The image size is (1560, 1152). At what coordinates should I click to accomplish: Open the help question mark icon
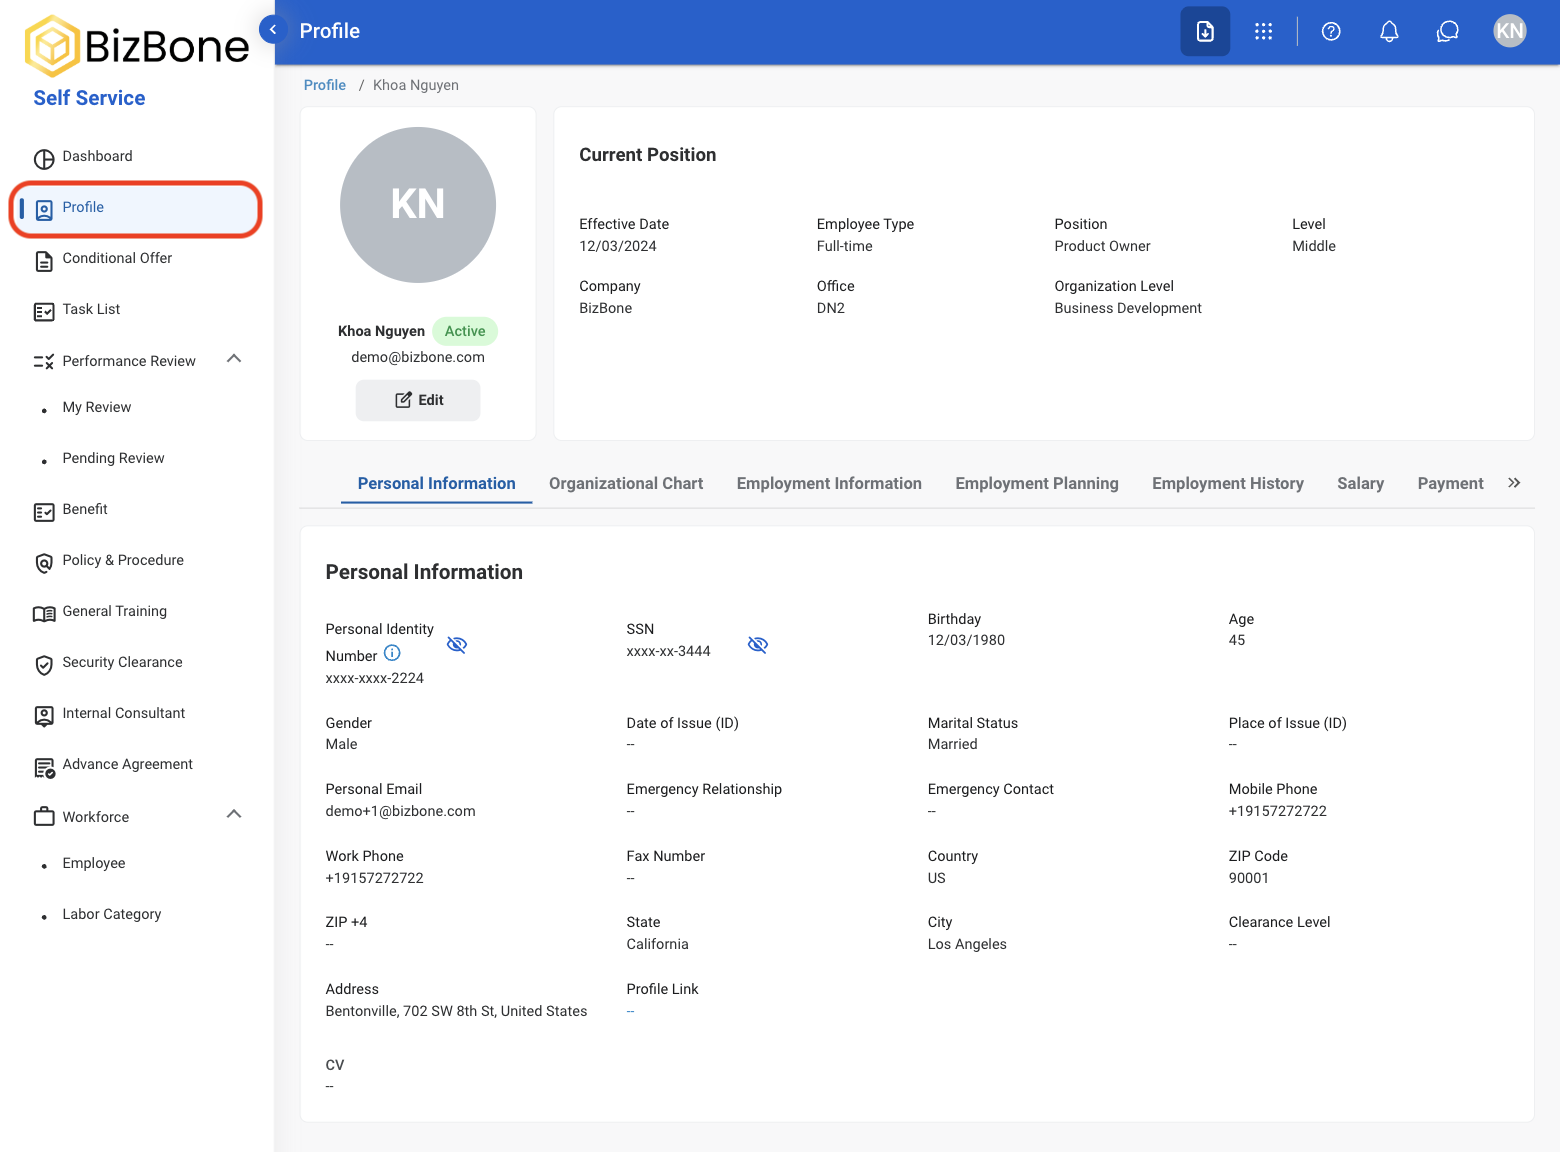coord(1331,31)
